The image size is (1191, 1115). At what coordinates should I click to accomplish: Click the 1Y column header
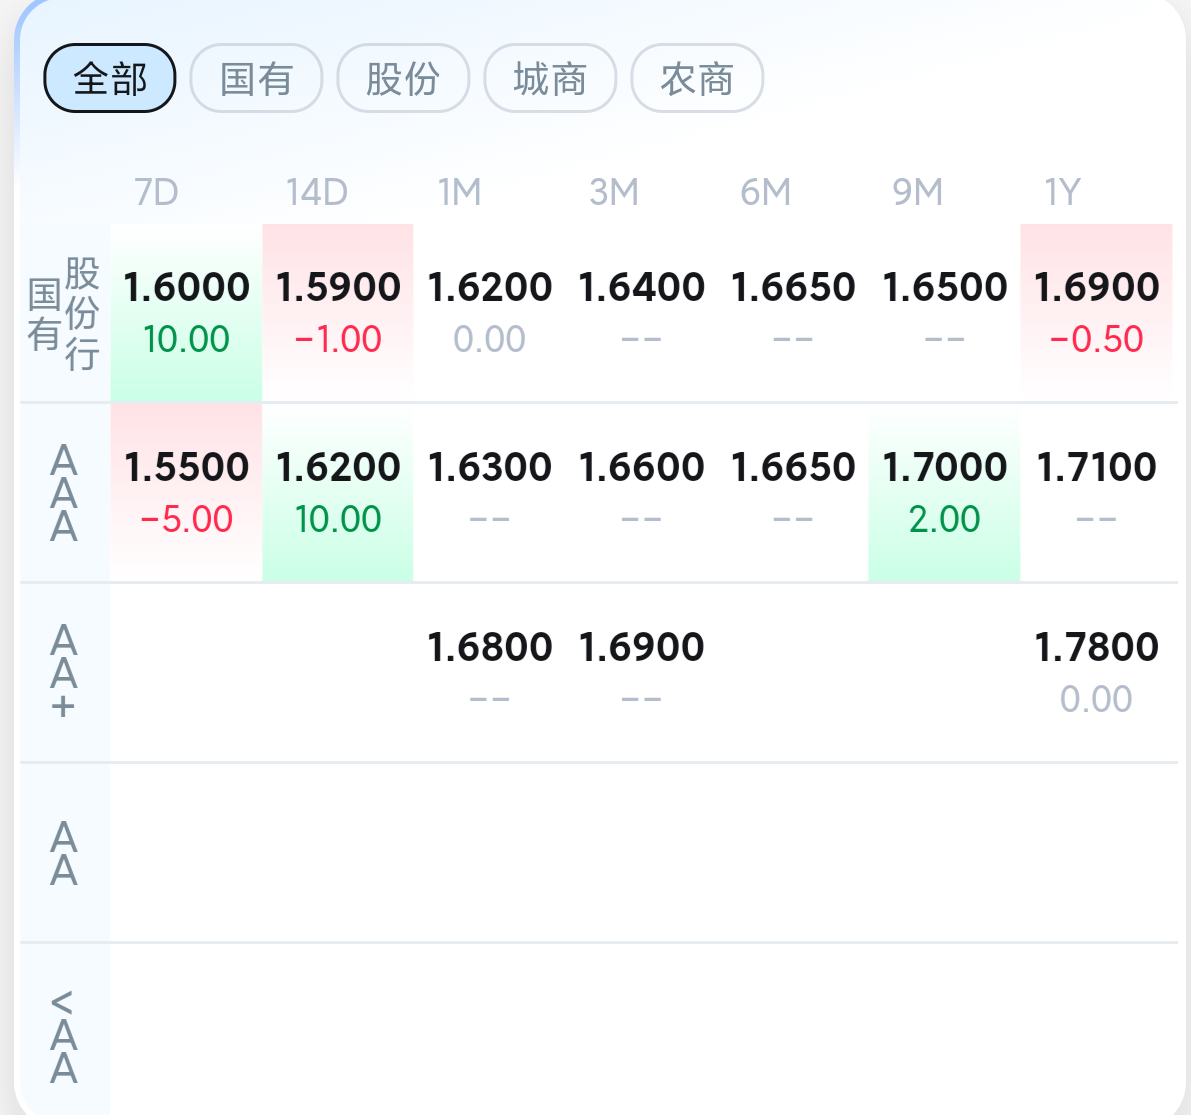click(x=1062, y=192)
